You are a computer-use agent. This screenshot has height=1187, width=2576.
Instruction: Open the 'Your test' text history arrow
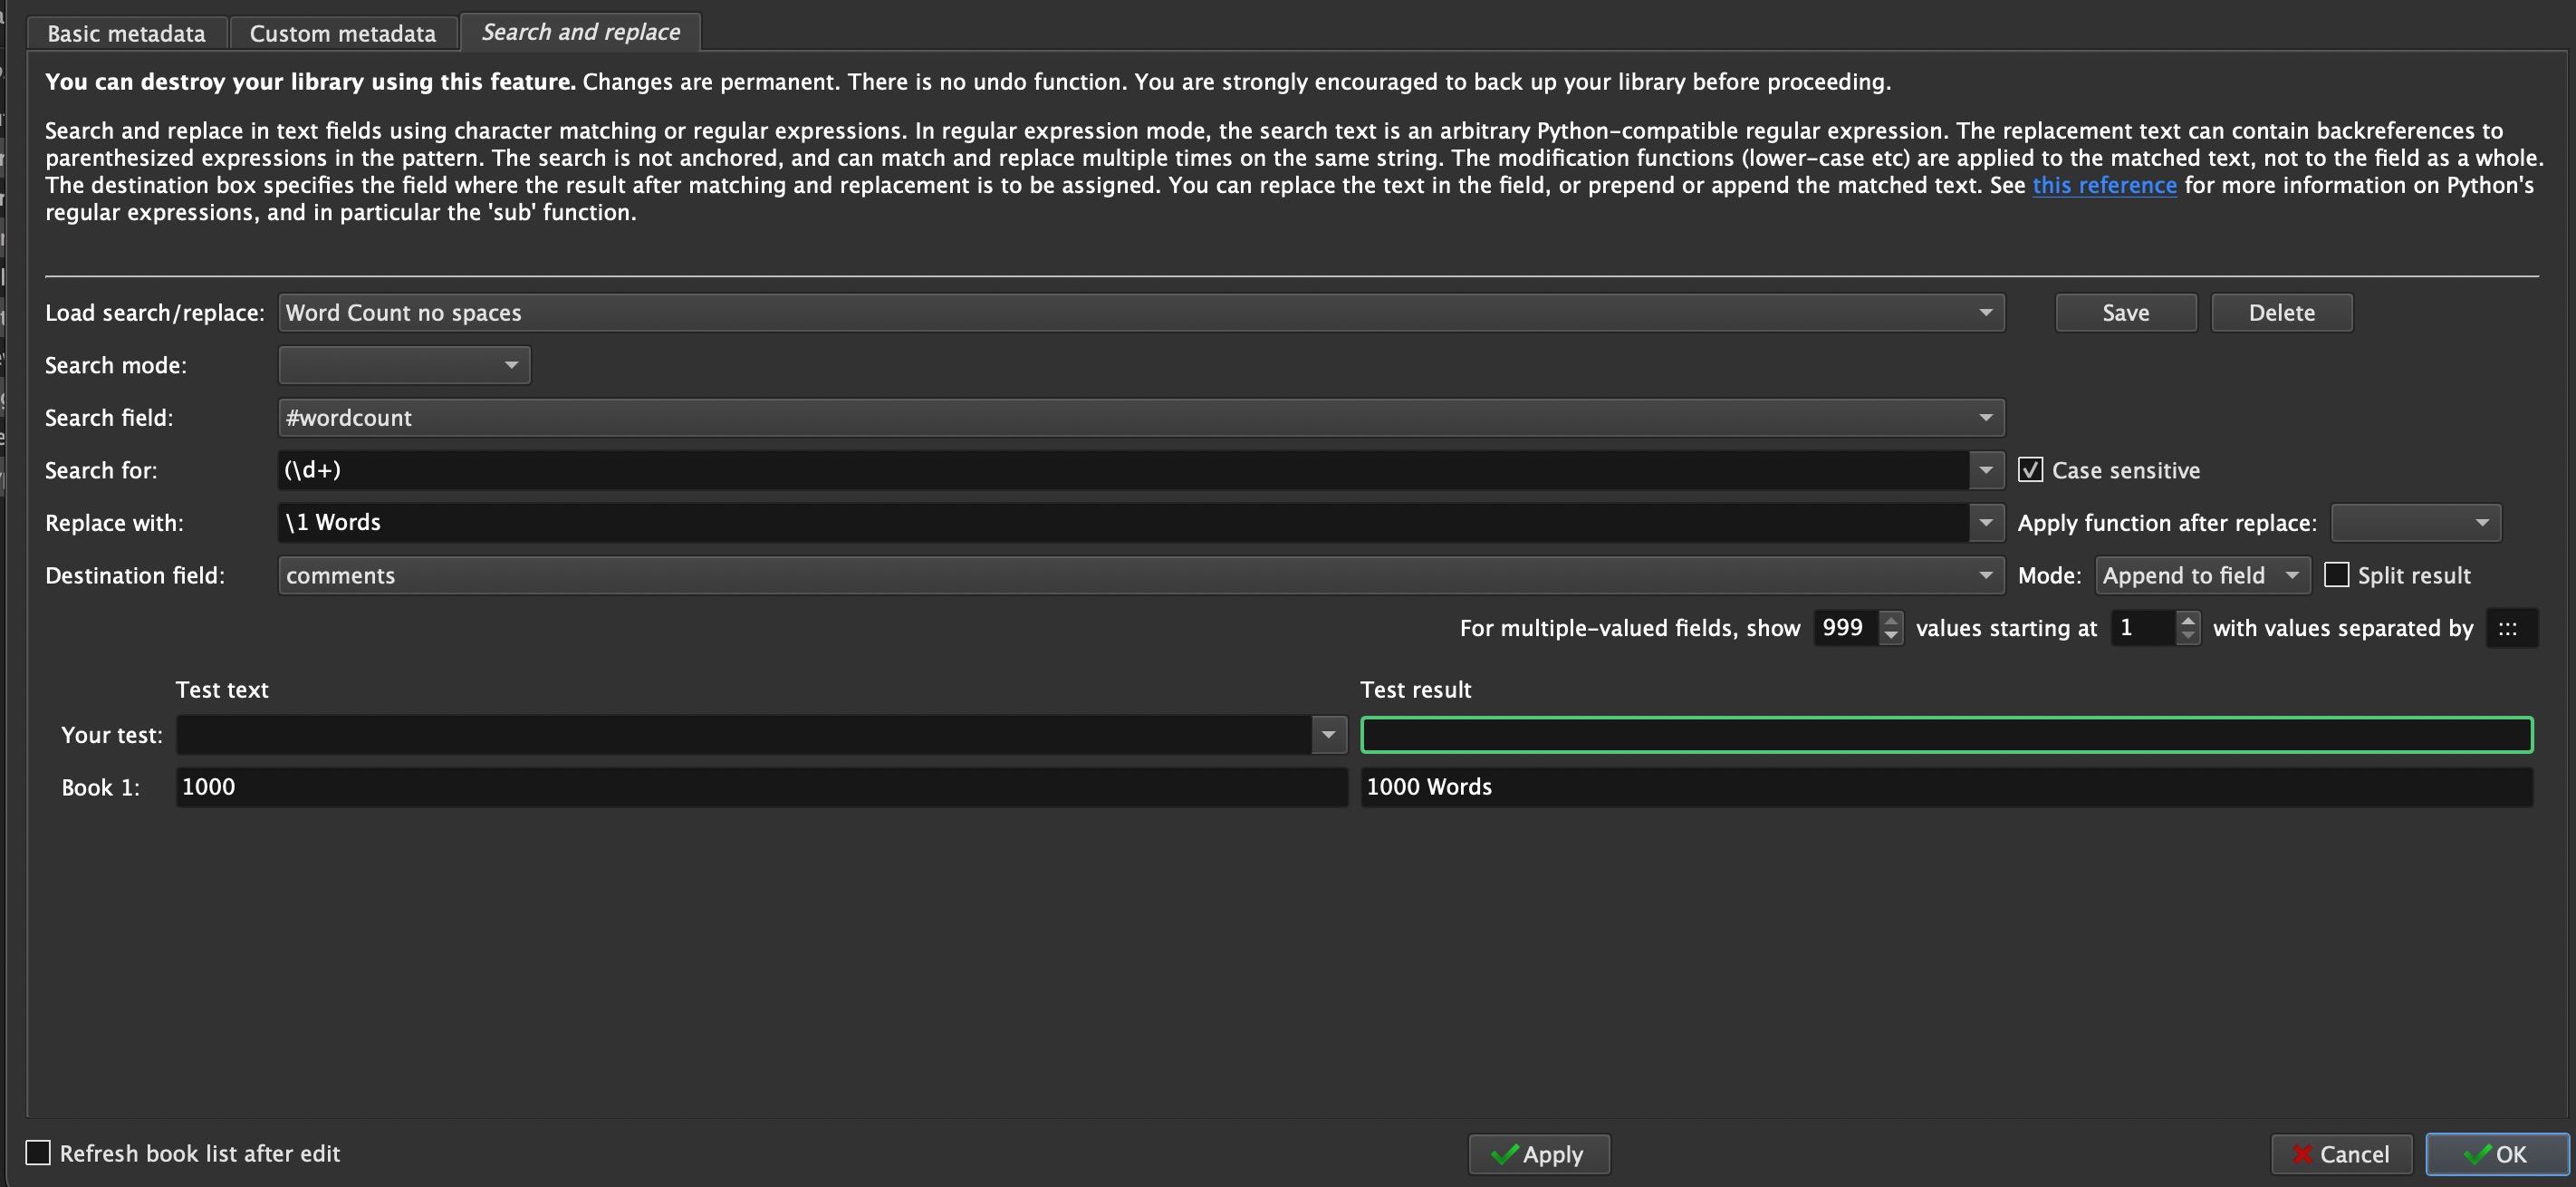(x=1328, y=735)
